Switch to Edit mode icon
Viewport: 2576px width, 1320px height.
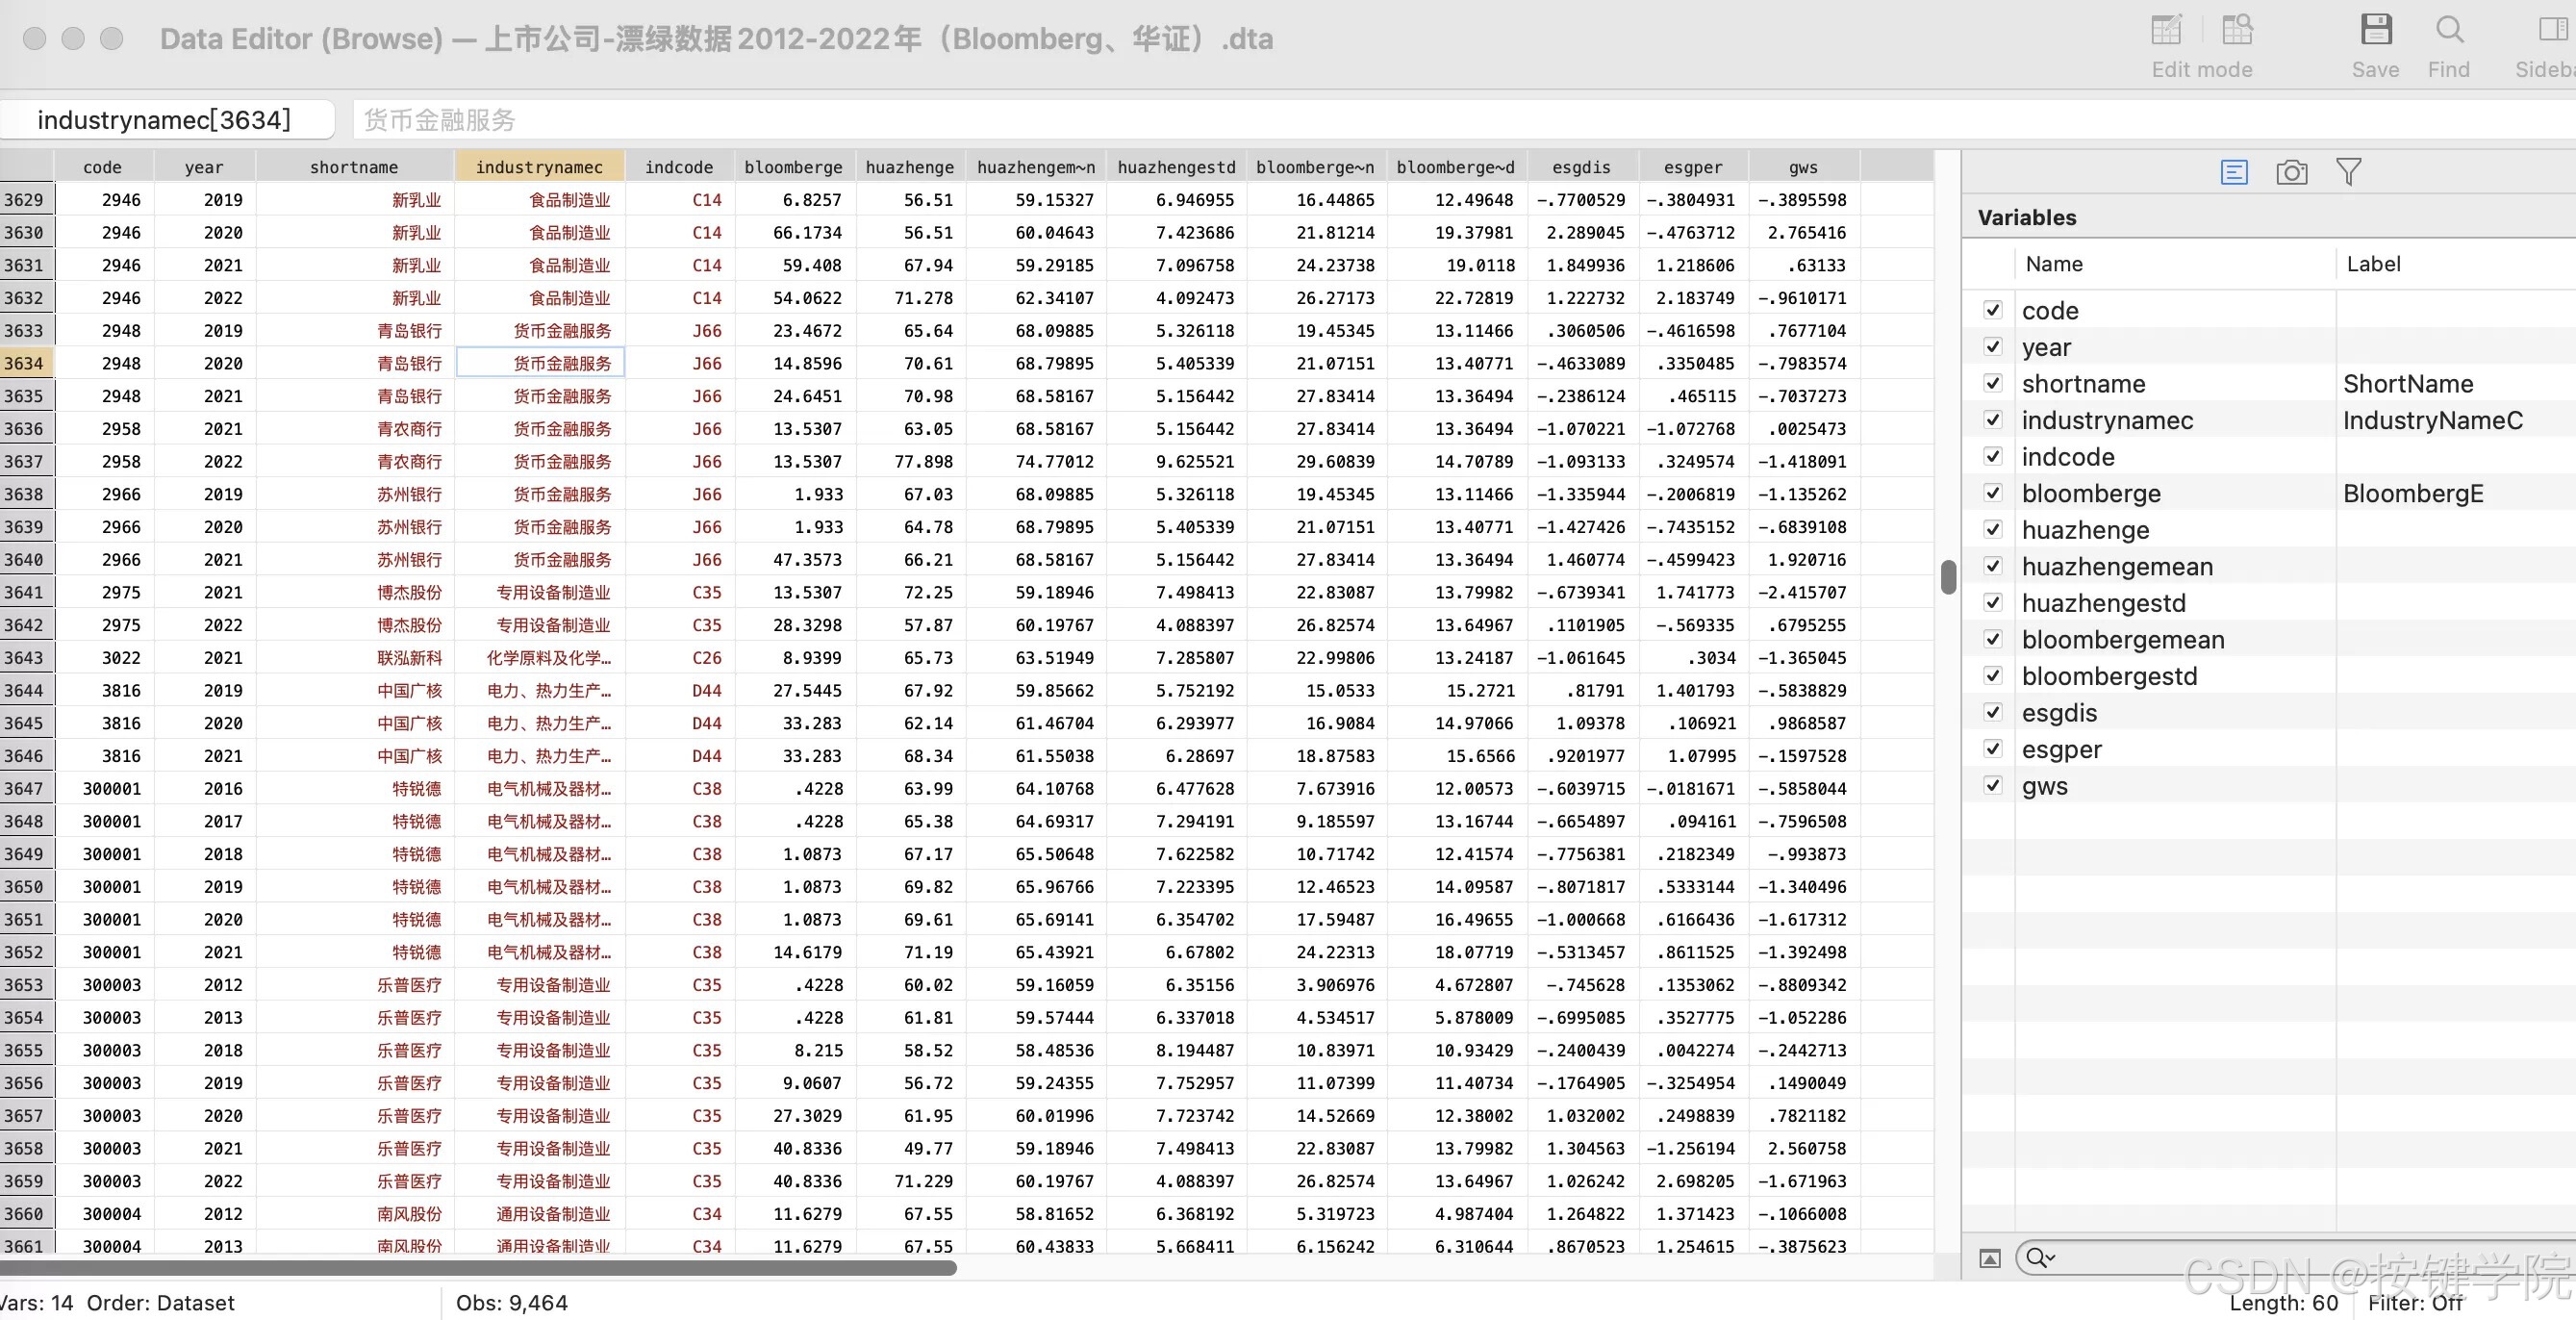pos(2166,30)
